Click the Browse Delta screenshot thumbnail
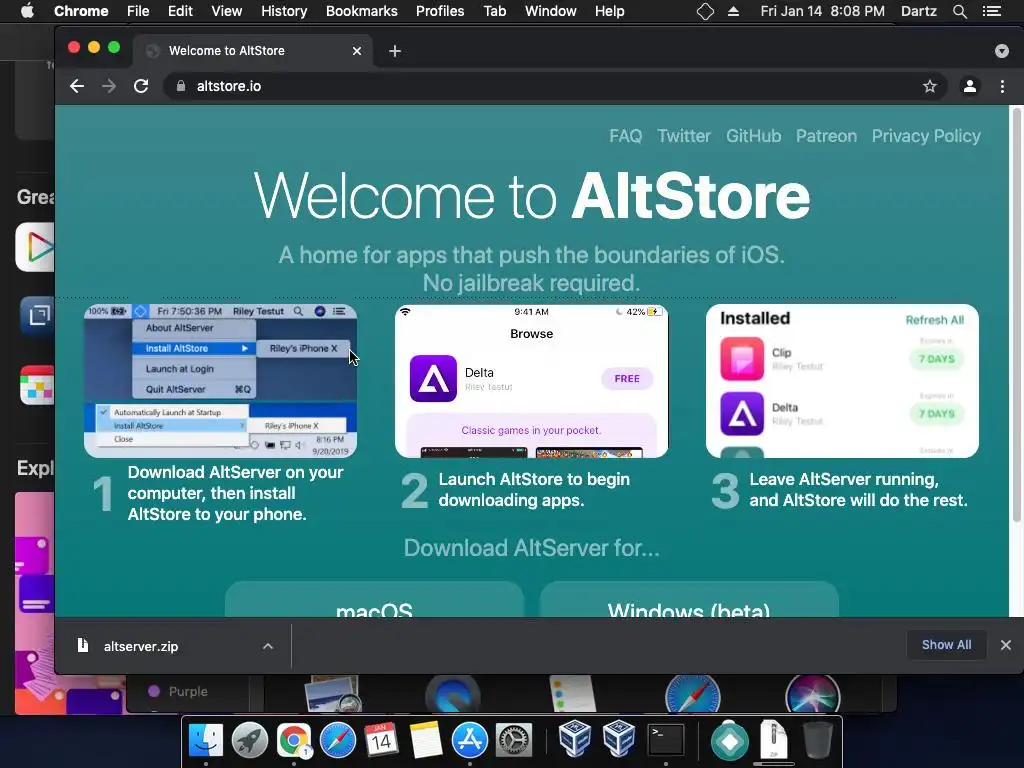The image size is (1024, 768). (532, 381)
